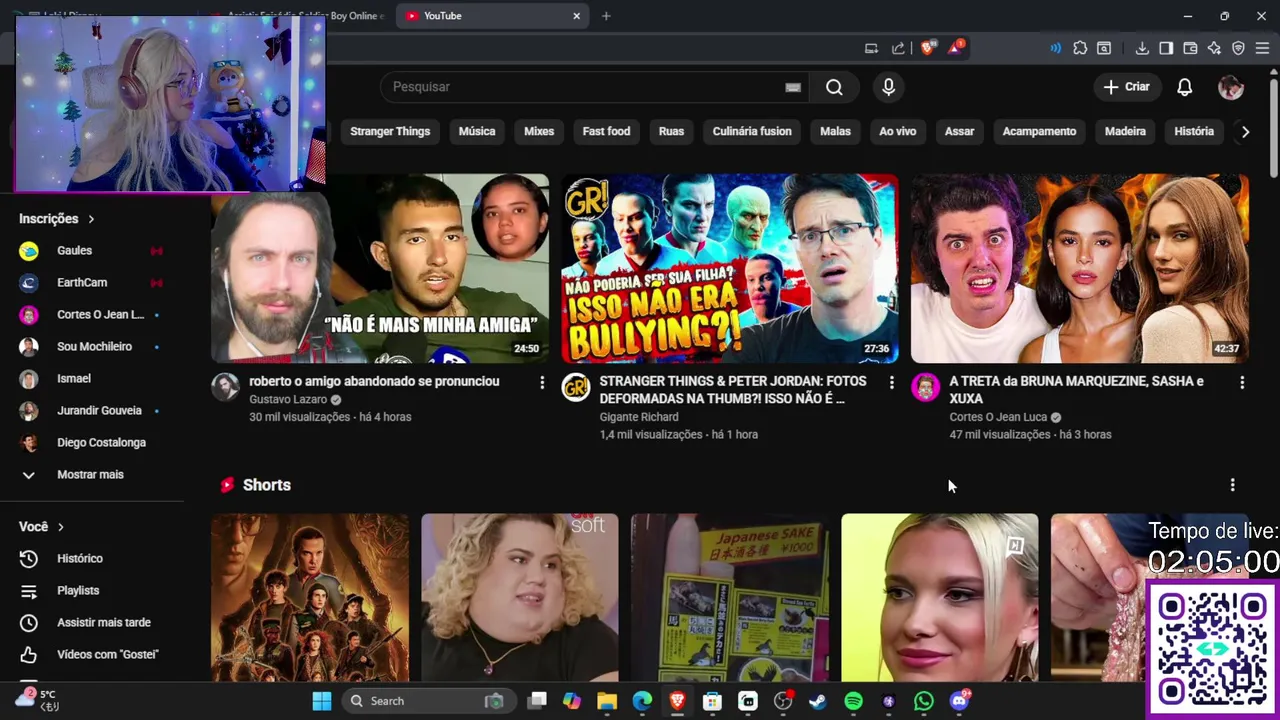Open Gustavo Lazaro channel avatar under the video

pos(225,388)
